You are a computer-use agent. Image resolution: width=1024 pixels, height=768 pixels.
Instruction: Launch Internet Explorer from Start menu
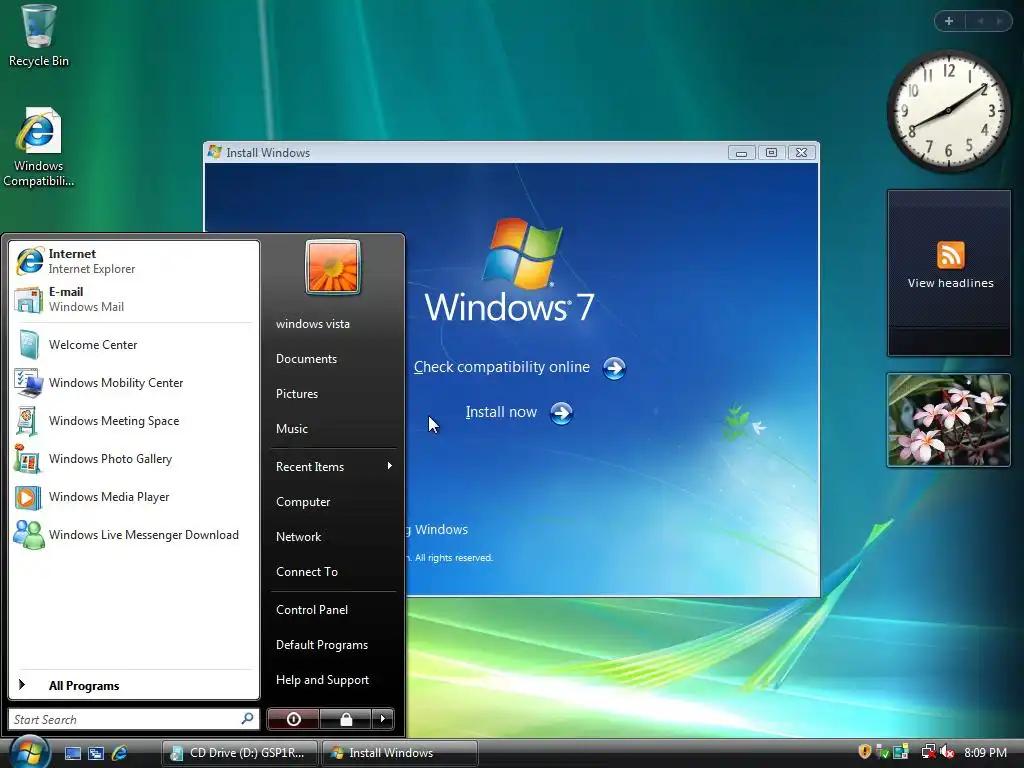pyautogui.click(x=133, y=261)
